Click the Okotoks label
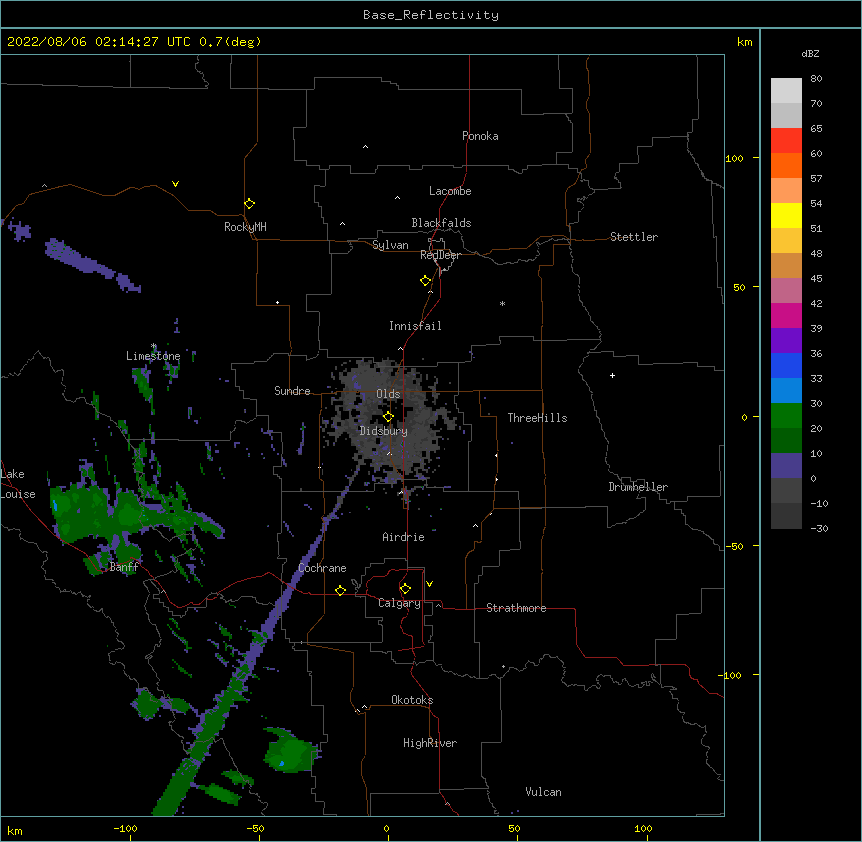This screenshot has height=842, width=862. [x=412, y=700]
